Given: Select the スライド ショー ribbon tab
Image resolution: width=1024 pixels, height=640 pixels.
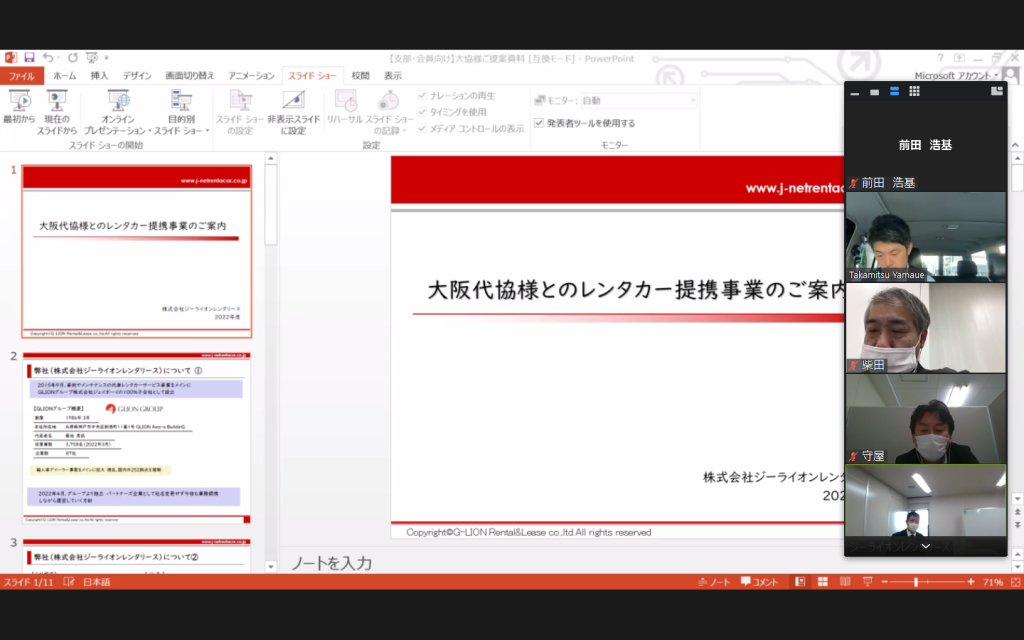Looking at the screenshot, I should click(313, 76).
